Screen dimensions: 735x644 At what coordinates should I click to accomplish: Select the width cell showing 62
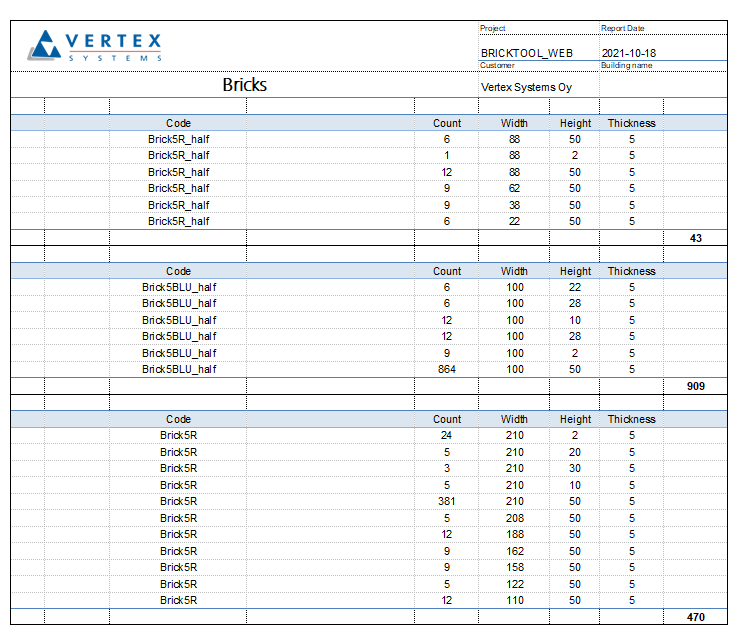(514, 188)
